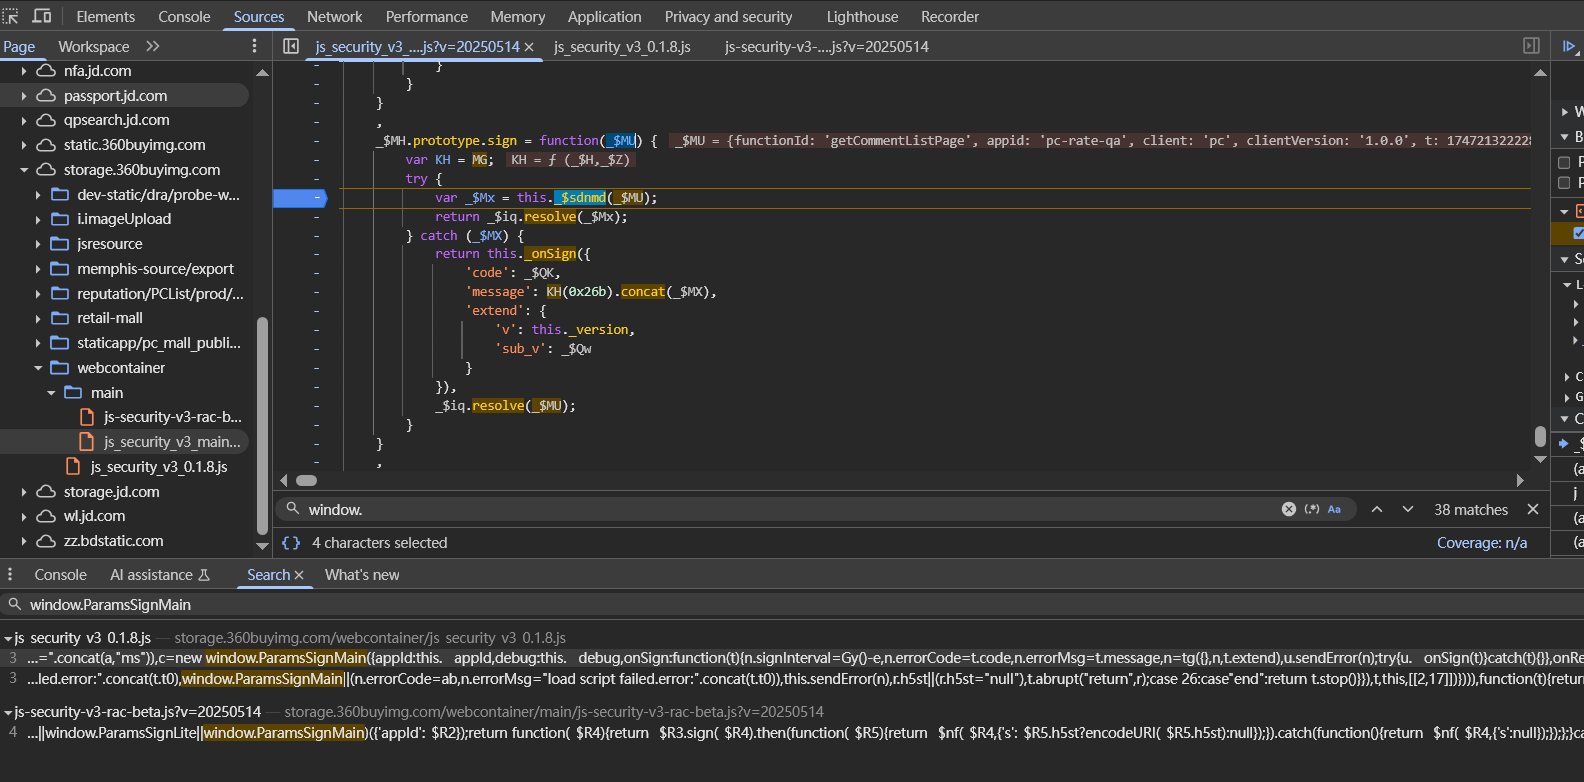Open js_security_v3_0.1.8.js in the file tree

click(x=158, y=467)
